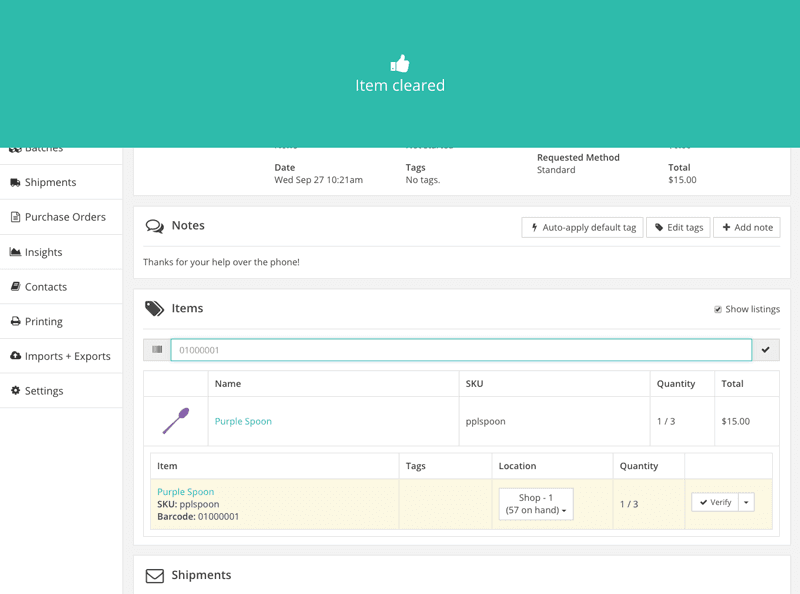Expand the dropdown arrow next to Verify
The image size is (800, 594).
coord(746,502)
